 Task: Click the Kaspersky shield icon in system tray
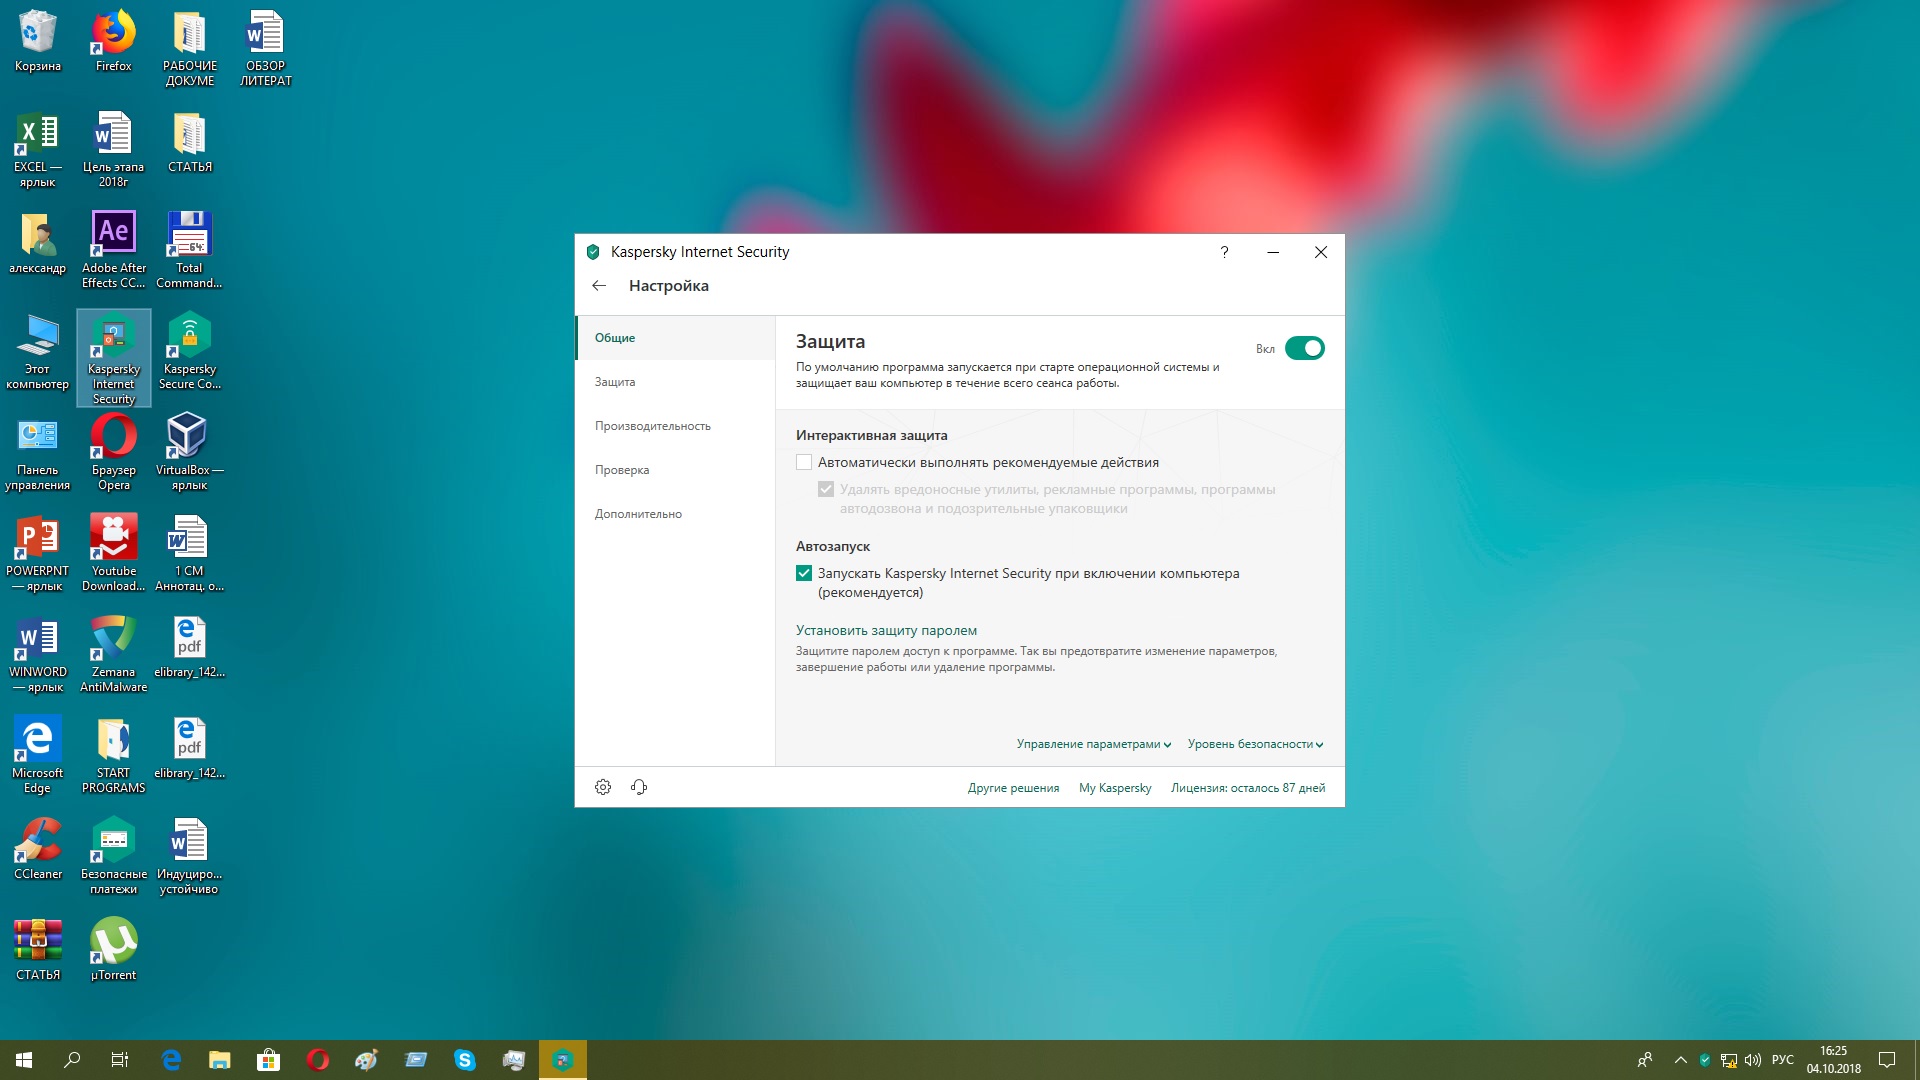point(1705,1060)
